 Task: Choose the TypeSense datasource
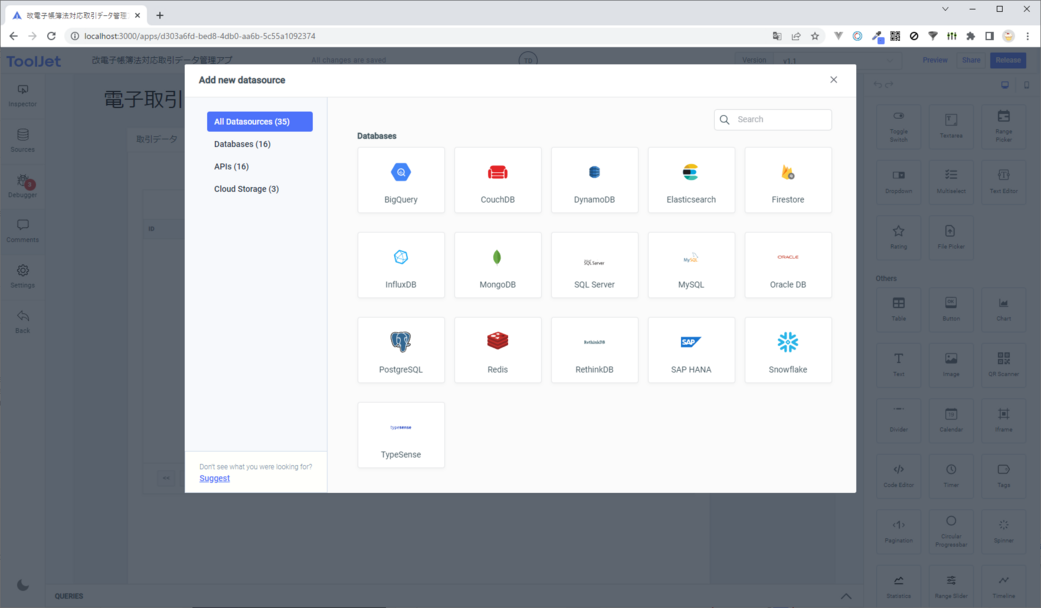pos(401,435)
